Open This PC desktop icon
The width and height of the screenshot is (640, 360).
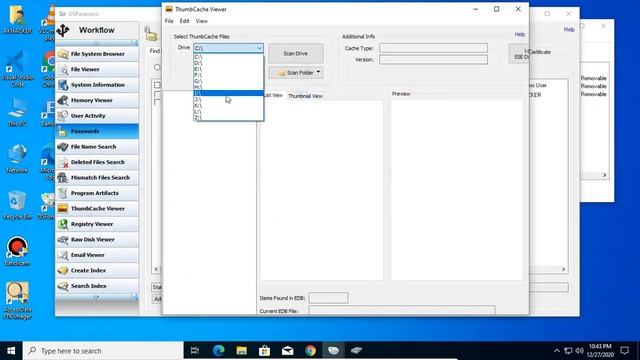17,112
